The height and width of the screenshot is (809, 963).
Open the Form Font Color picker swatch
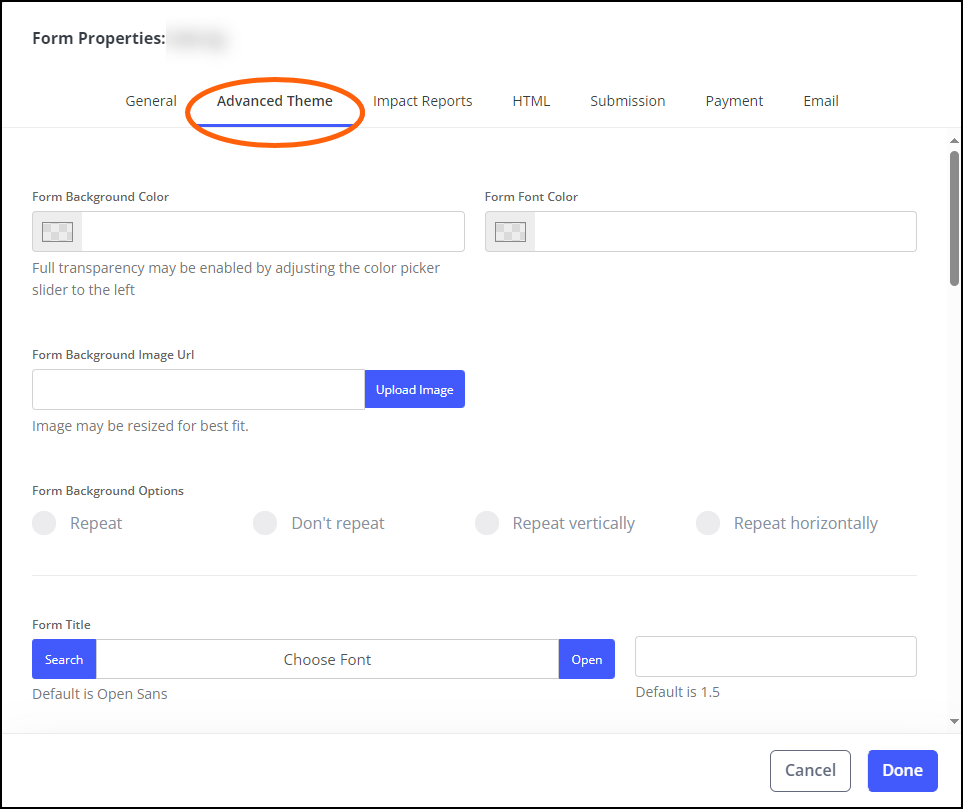(509, 231)
